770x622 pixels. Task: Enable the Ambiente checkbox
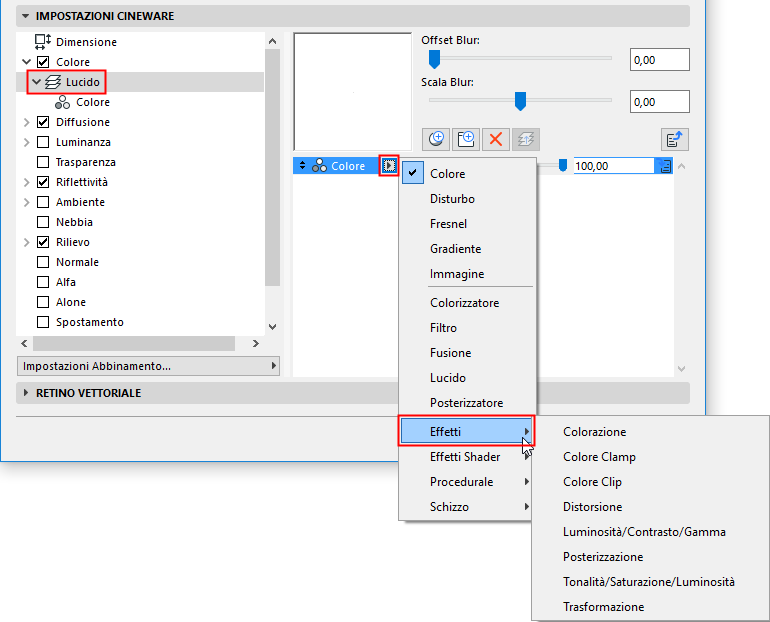click(x=43, y=202)
